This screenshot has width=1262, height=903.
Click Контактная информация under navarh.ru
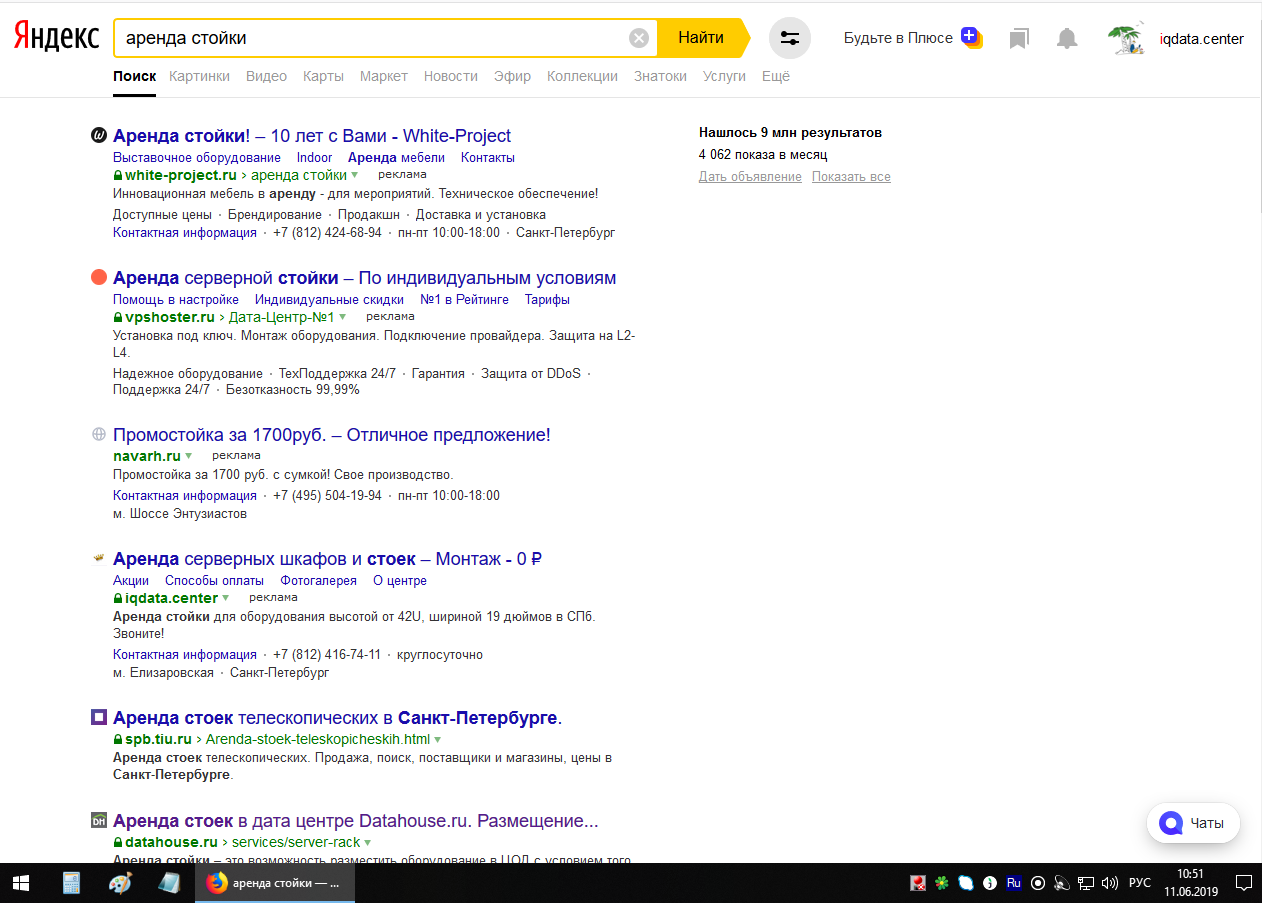(x=185, y=496)
